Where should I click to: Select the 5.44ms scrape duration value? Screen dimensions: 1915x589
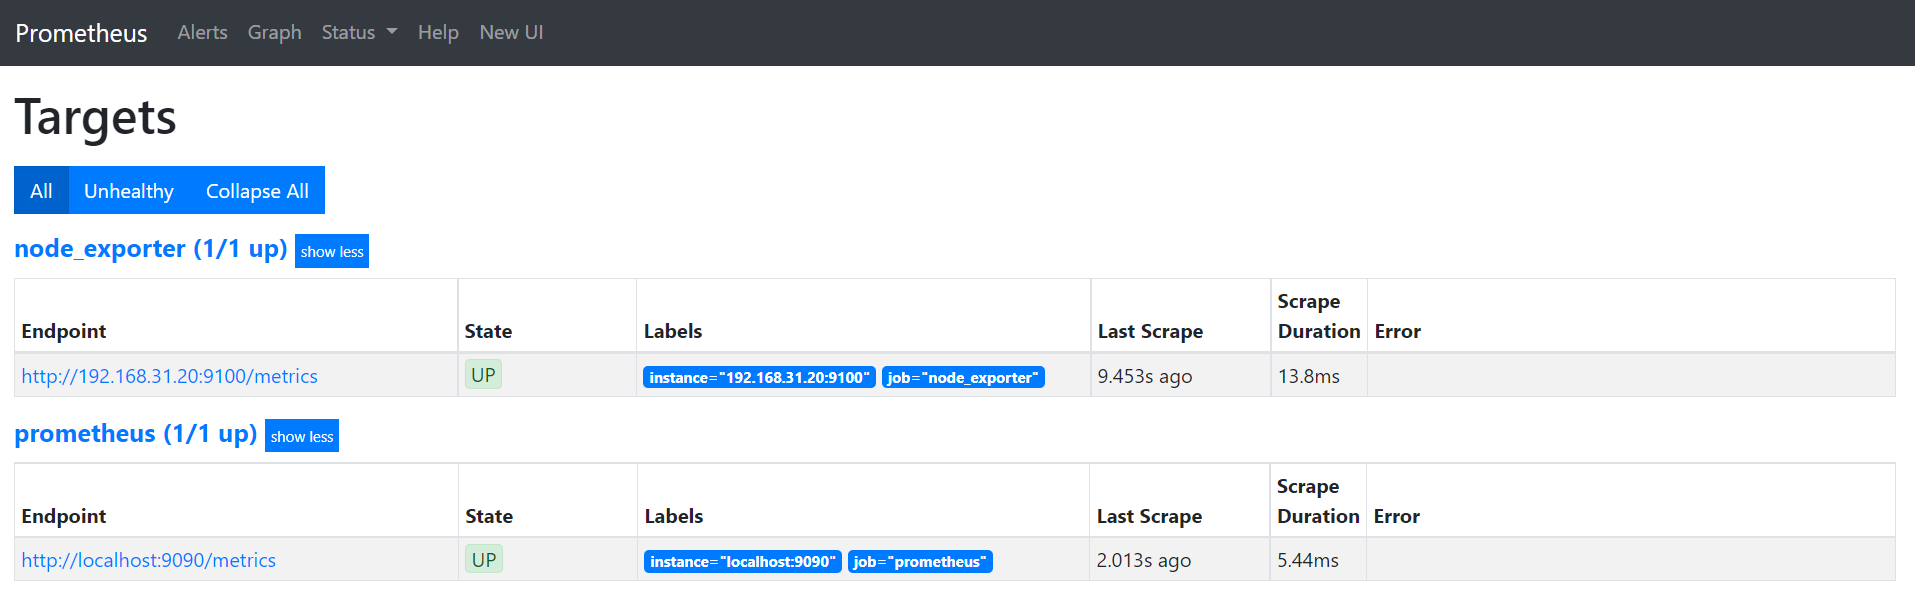click(x=1308, y=560)
